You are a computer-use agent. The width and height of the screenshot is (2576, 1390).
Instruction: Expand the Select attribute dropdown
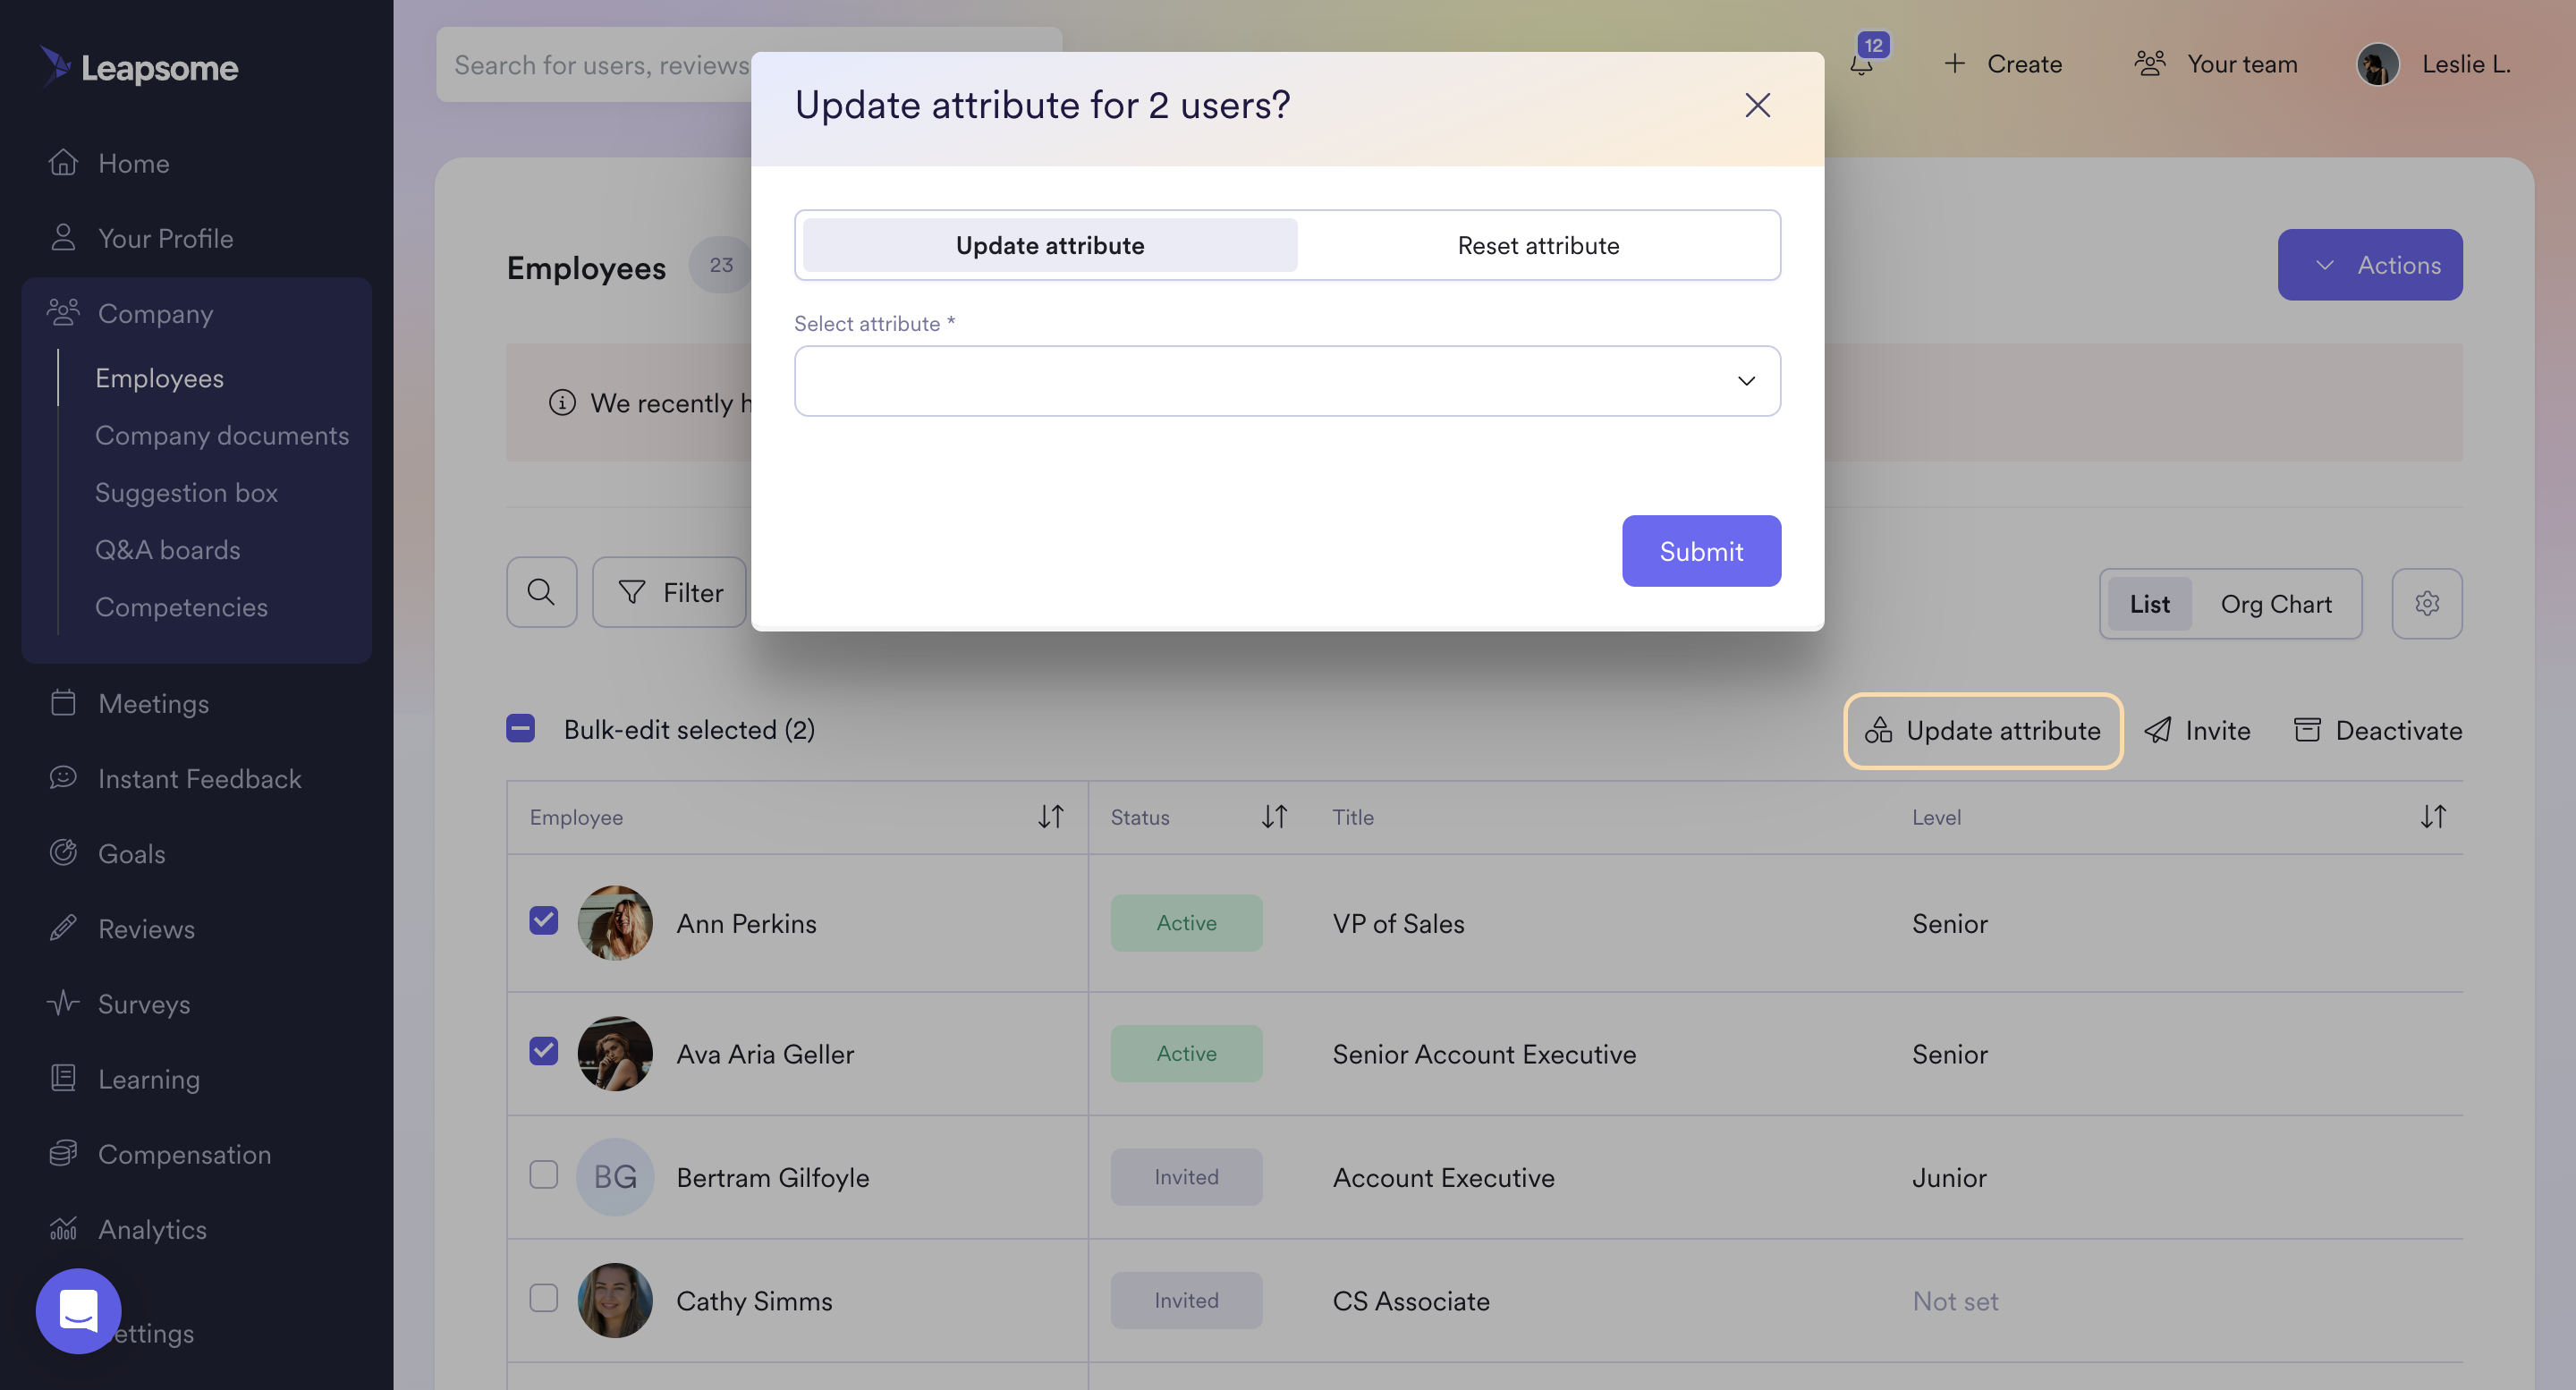(1286, 381)
